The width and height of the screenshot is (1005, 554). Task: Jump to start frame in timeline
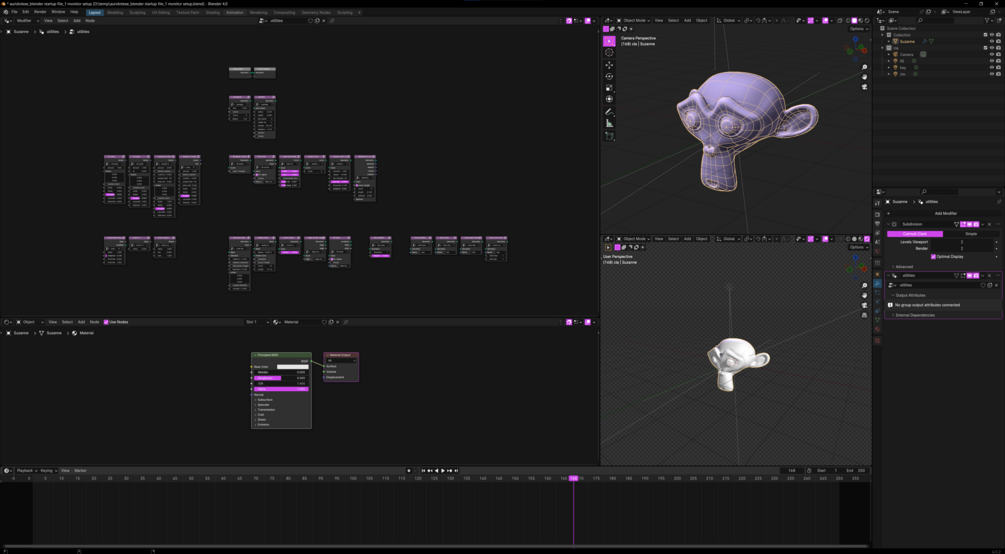[423, 471]
